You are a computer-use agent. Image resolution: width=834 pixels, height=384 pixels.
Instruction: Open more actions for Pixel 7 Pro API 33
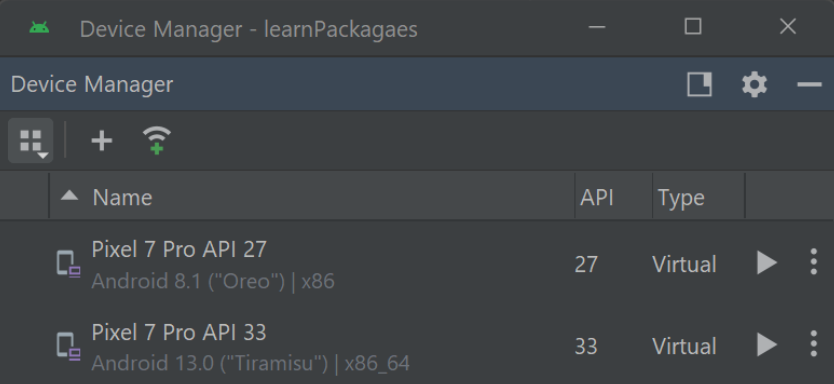pos(813,344)
